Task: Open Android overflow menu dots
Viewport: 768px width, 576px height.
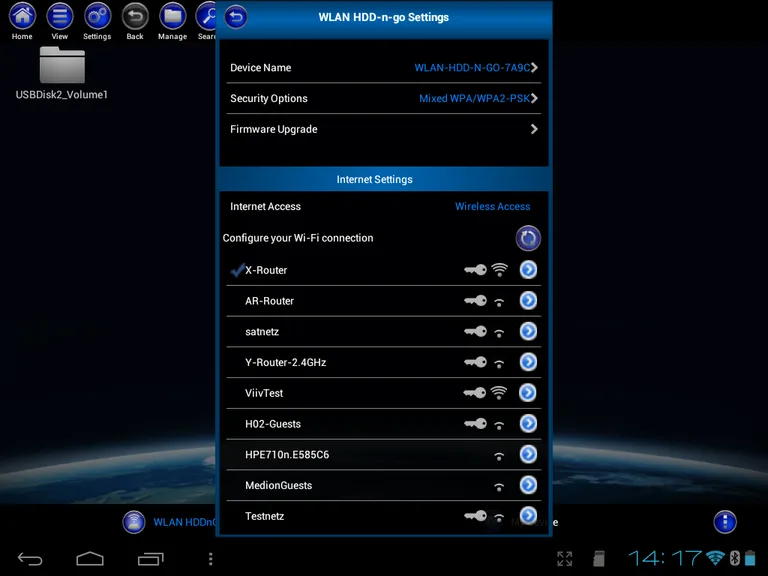Action: coord(211,558)
